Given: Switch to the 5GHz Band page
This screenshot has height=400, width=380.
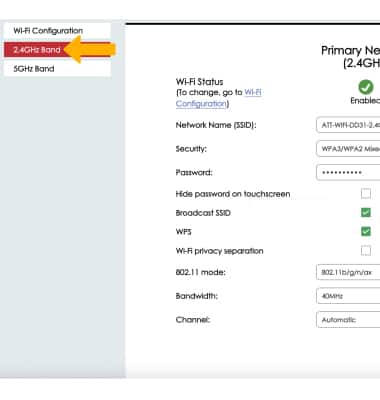Looking at the screenshot, I should click(x=57, y=69).
